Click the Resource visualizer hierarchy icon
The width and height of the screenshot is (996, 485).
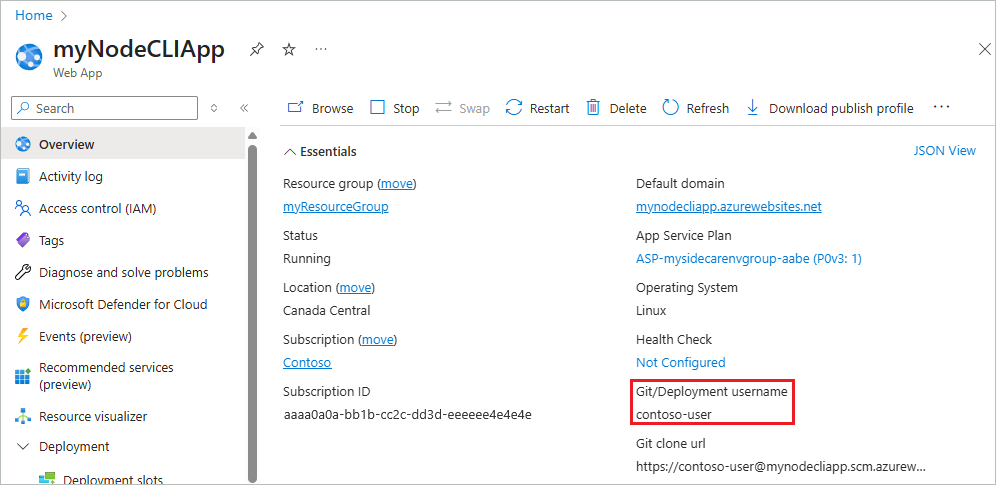pyautogui.click(x=23, y=416)
